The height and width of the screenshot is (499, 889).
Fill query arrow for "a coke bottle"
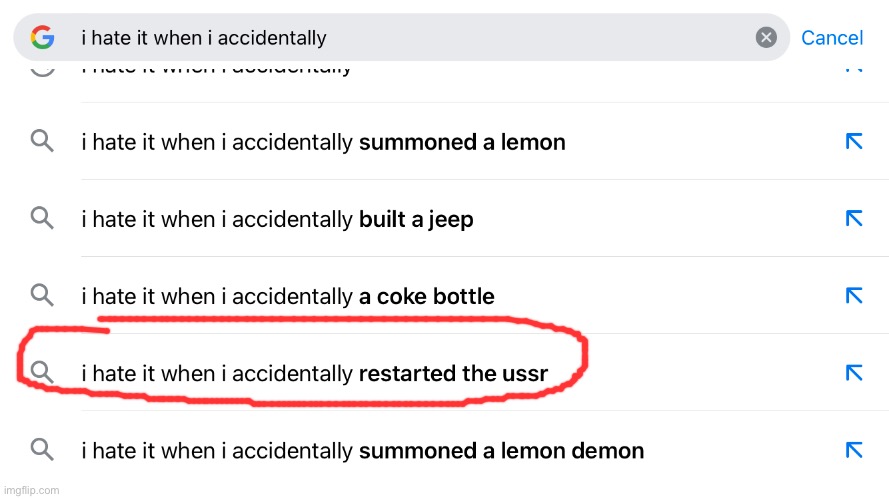(x=854, y=295)
